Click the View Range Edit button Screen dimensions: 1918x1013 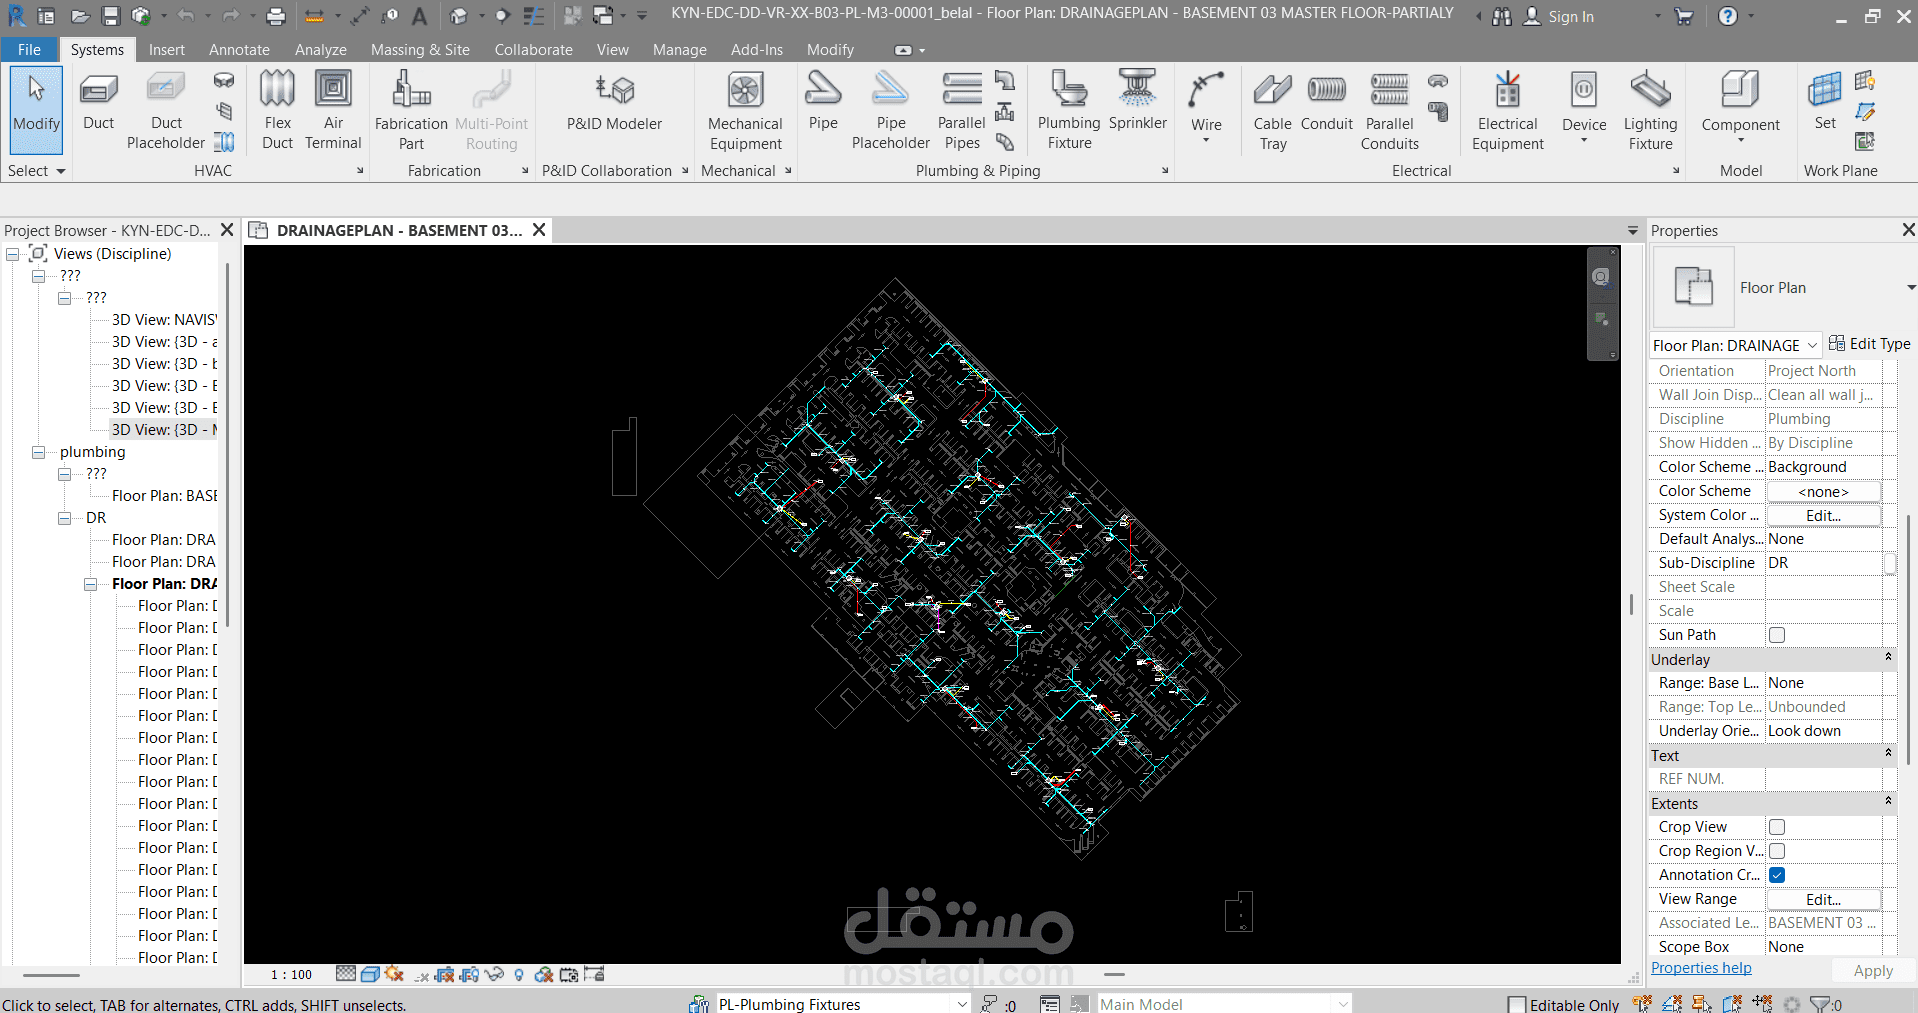point(1823,900)
